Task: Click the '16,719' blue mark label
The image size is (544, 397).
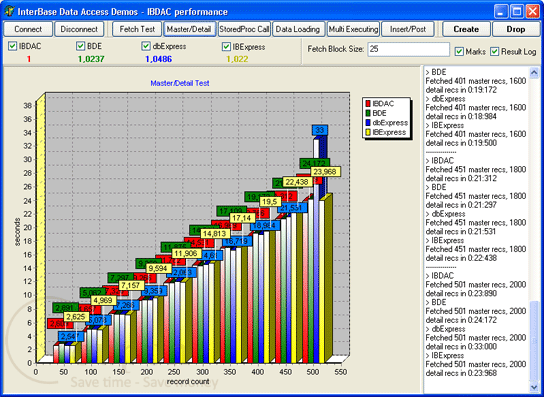Action: [237, 241]
